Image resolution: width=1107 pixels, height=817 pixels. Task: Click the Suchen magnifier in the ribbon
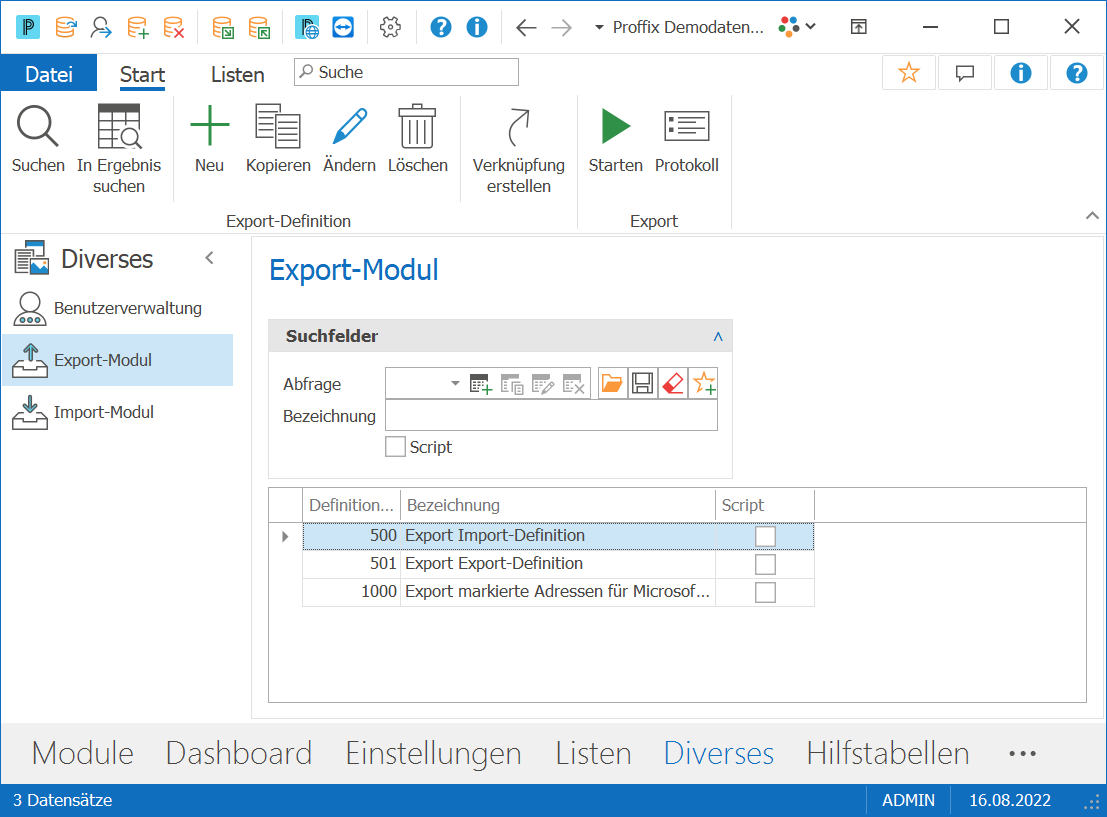[38, 127]
